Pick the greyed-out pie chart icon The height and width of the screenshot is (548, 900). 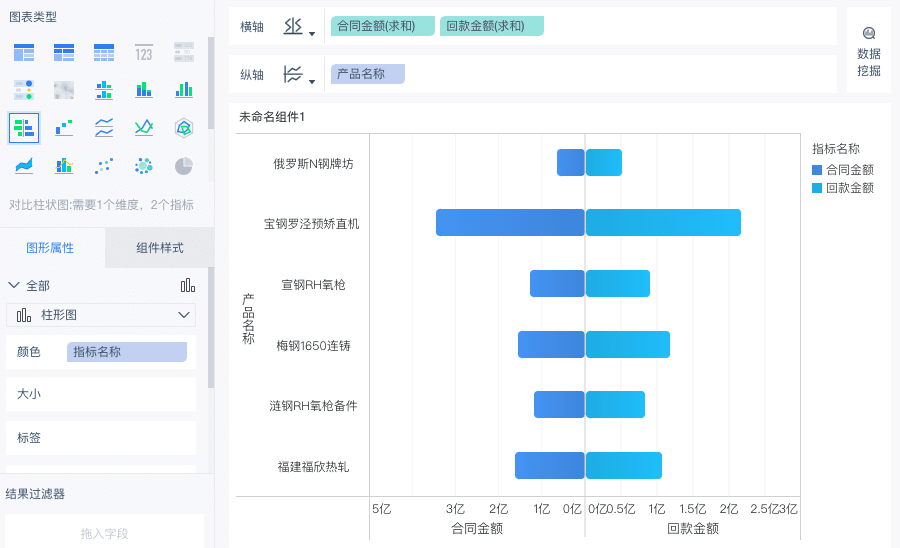click(184, 166)
